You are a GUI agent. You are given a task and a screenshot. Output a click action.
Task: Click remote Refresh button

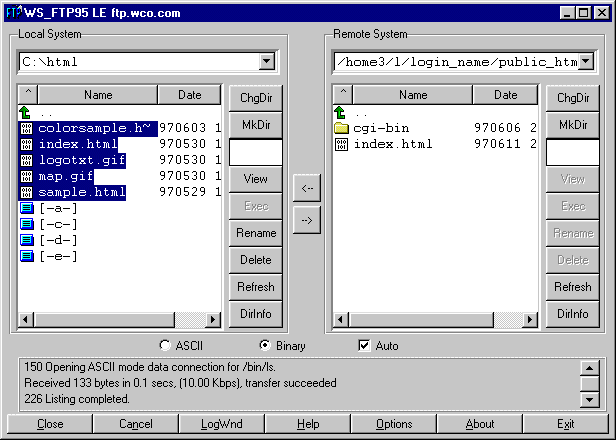[x=573, y=287]
